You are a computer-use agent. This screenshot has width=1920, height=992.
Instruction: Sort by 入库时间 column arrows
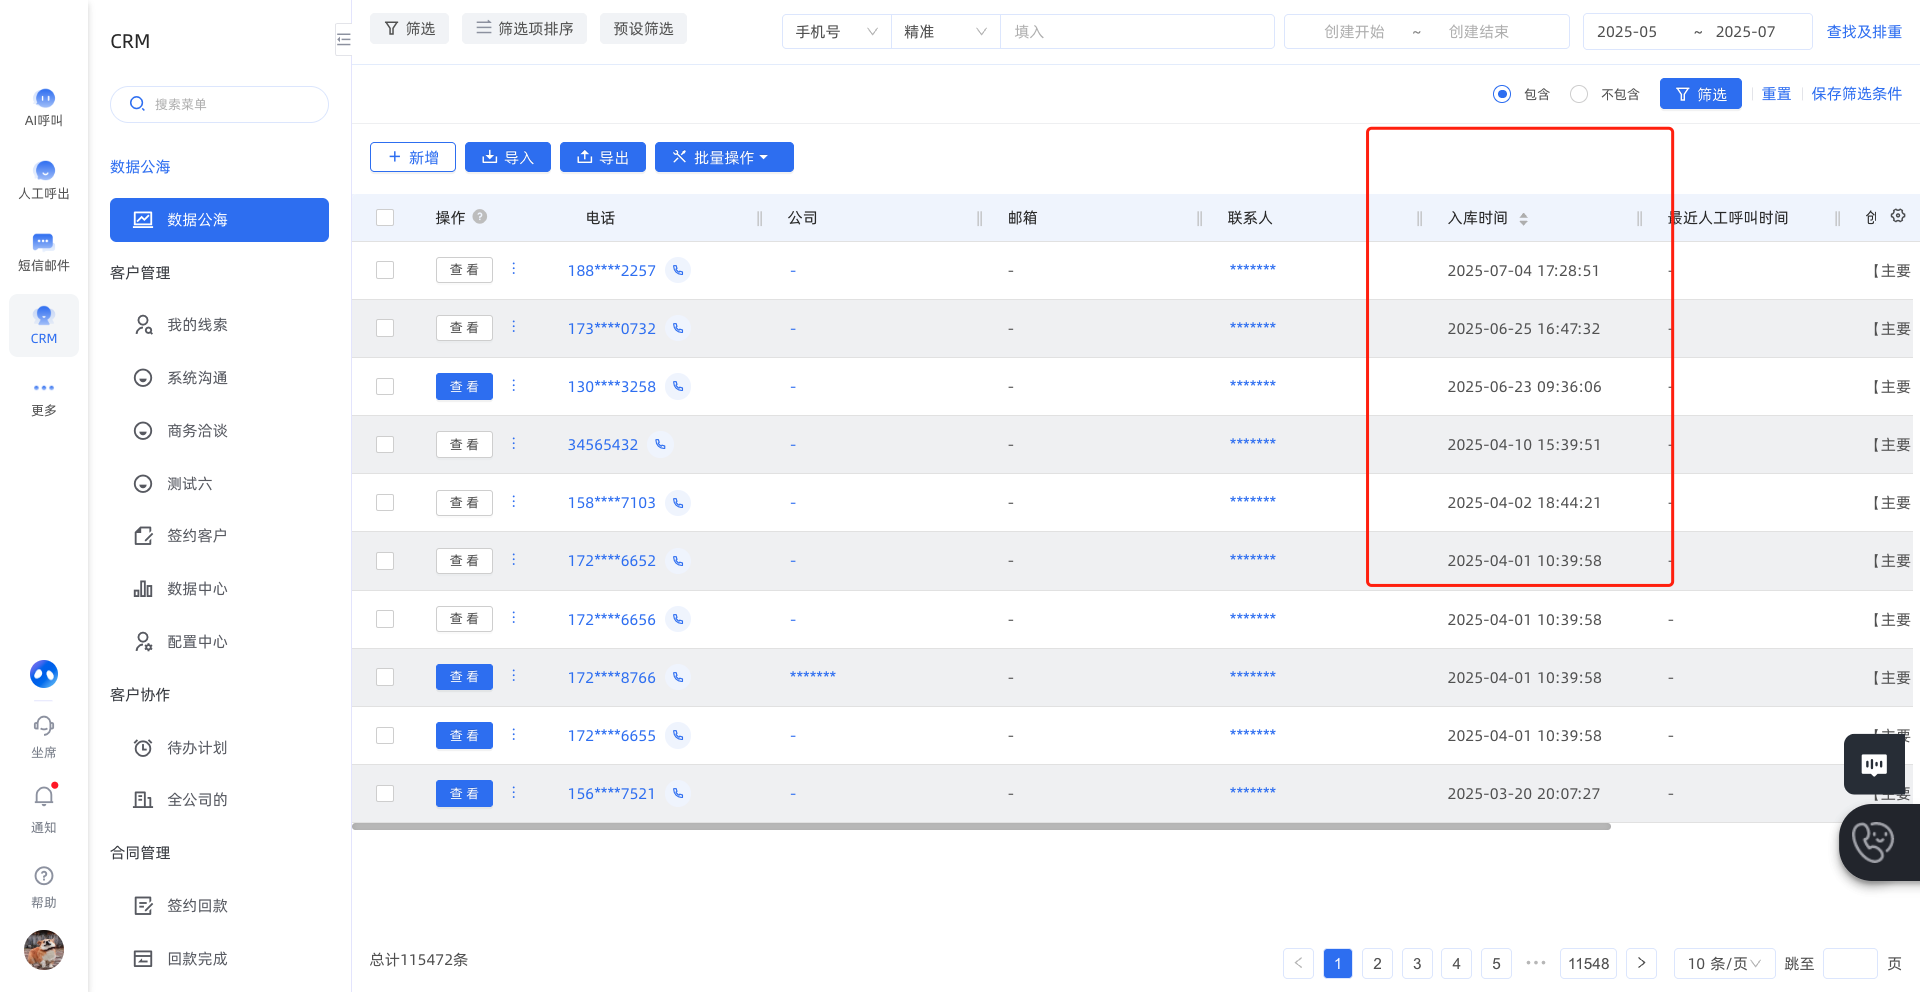pos(1523,218)
